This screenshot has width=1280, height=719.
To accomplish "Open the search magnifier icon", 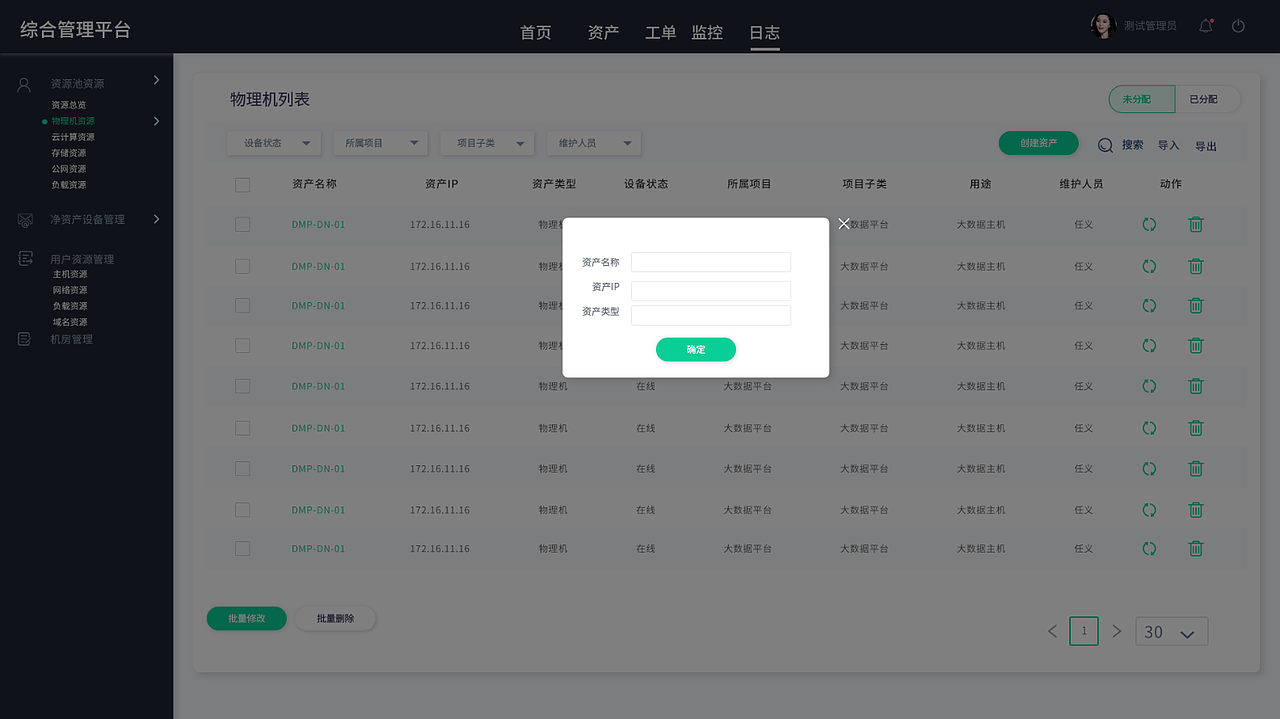I will [1104, 144].
